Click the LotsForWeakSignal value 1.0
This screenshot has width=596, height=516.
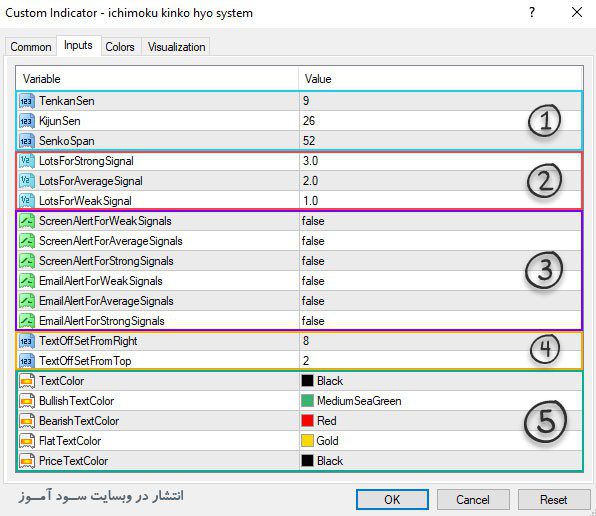pos(310,201)
